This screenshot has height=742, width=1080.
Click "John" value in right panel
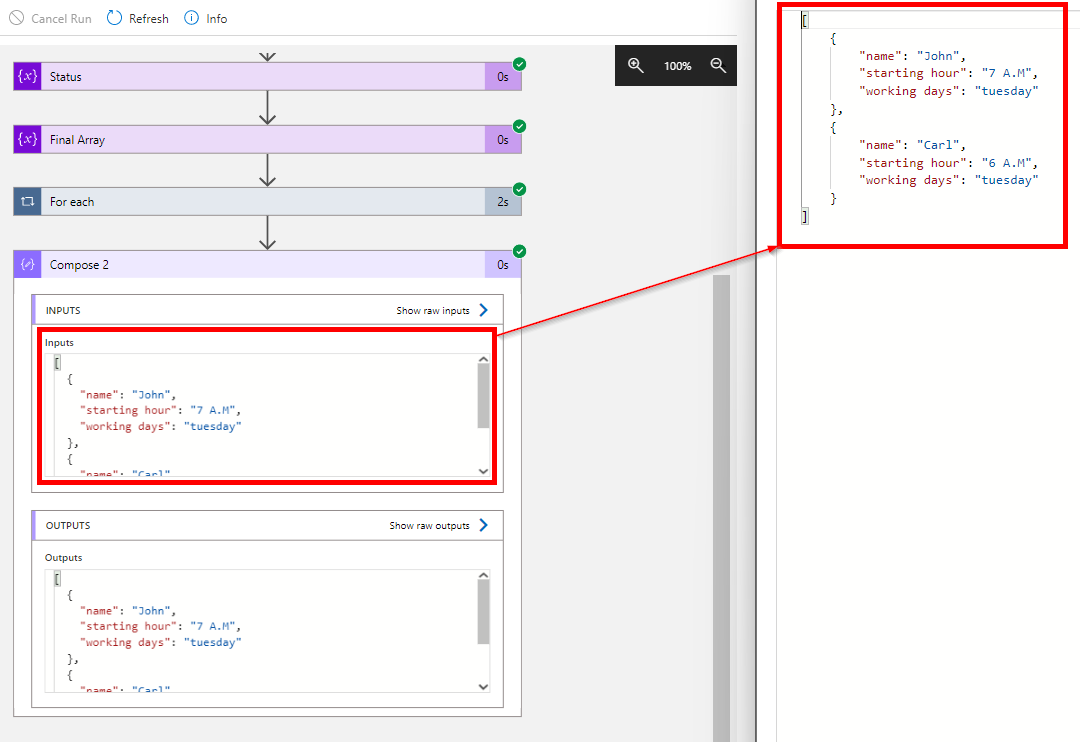[938, 56]
